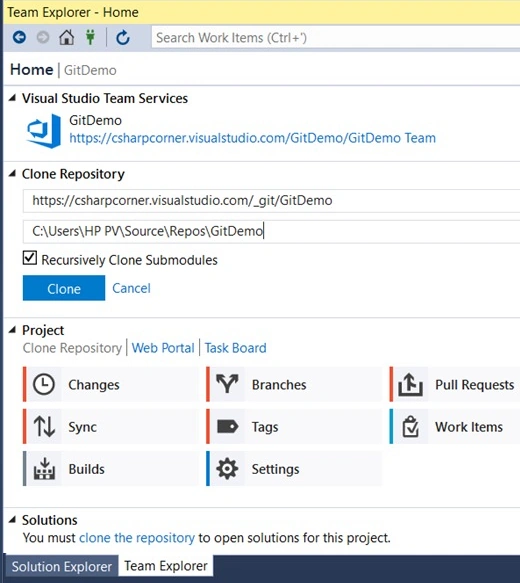Open the Branches tile
Image resolution: width=520 pixels, height=583 pixels.
[294, 384]
